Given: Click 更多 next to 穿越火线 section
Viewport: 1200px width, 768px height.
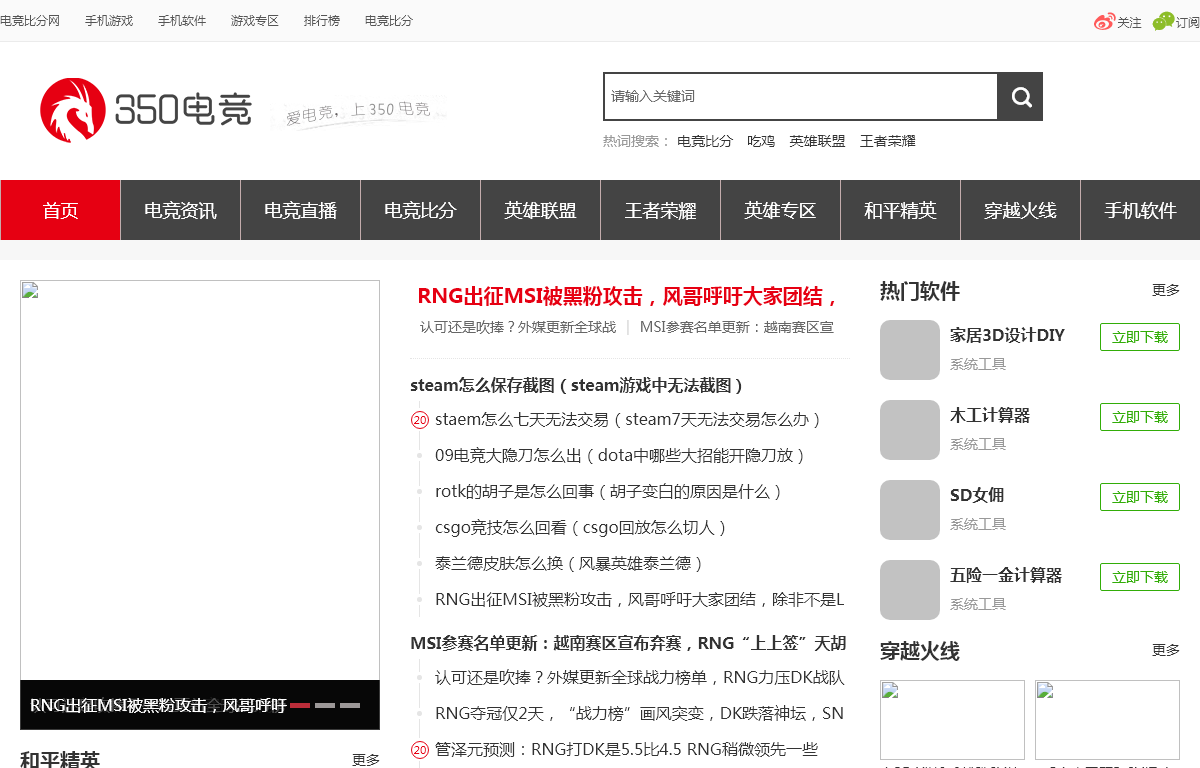Looking at the screenshot, I should (1166, 650).
